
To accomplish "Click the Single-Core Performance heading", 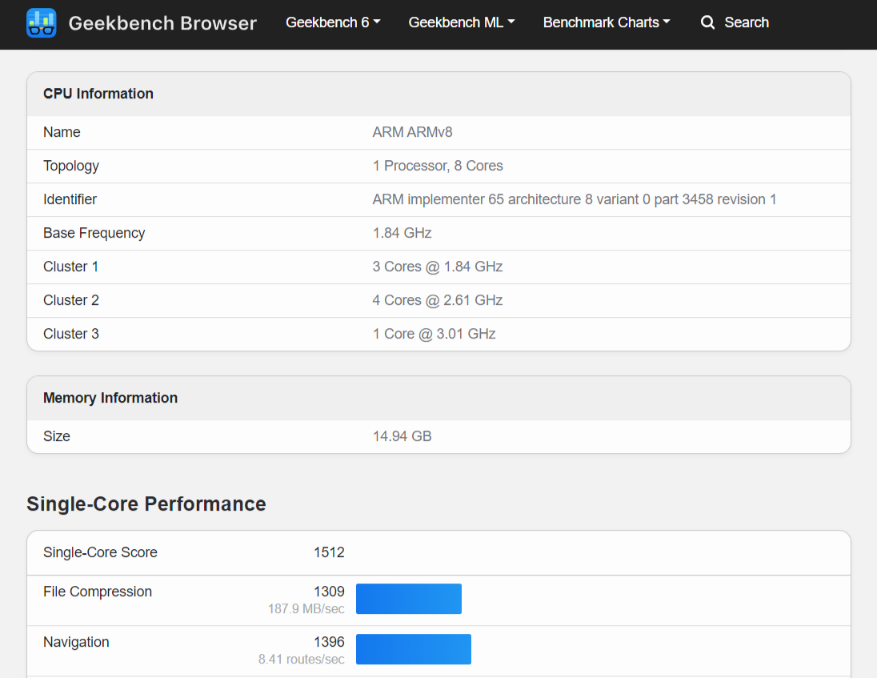I will (x=146, y=504).
